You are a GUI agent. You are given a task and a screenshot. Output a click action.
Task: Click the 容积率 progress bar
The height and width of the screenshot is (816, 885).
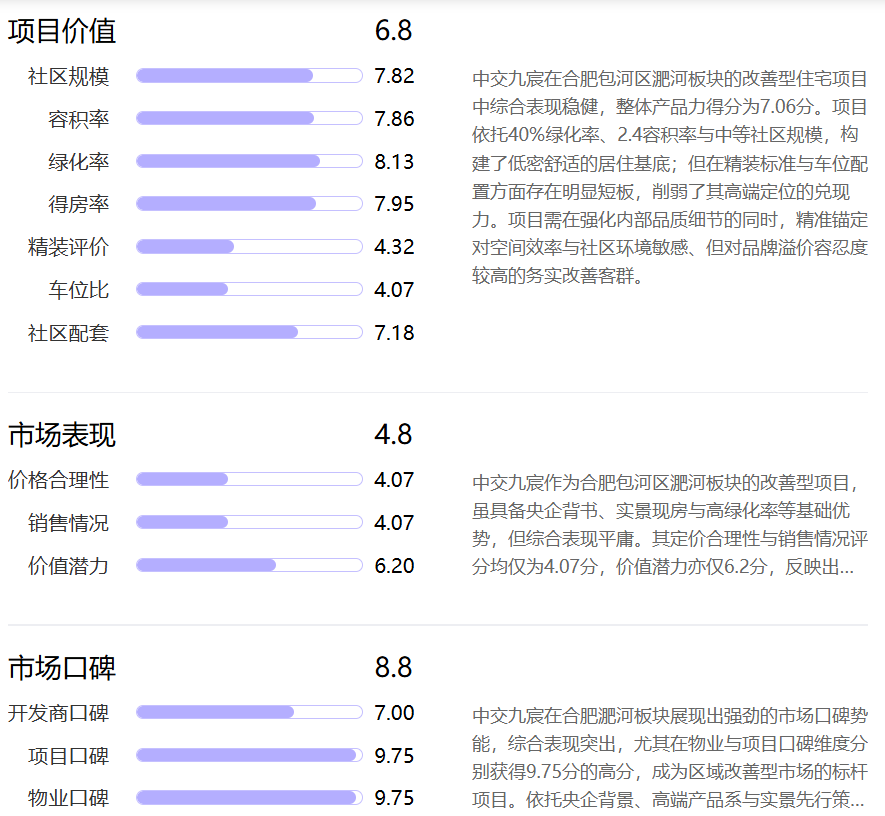(249, 119)
